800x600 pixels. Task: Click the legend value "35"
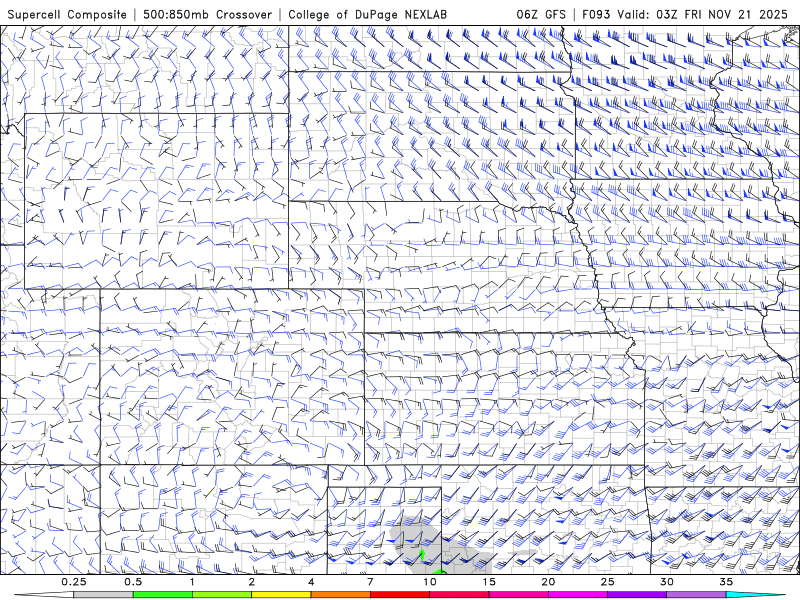coord(726,582)
